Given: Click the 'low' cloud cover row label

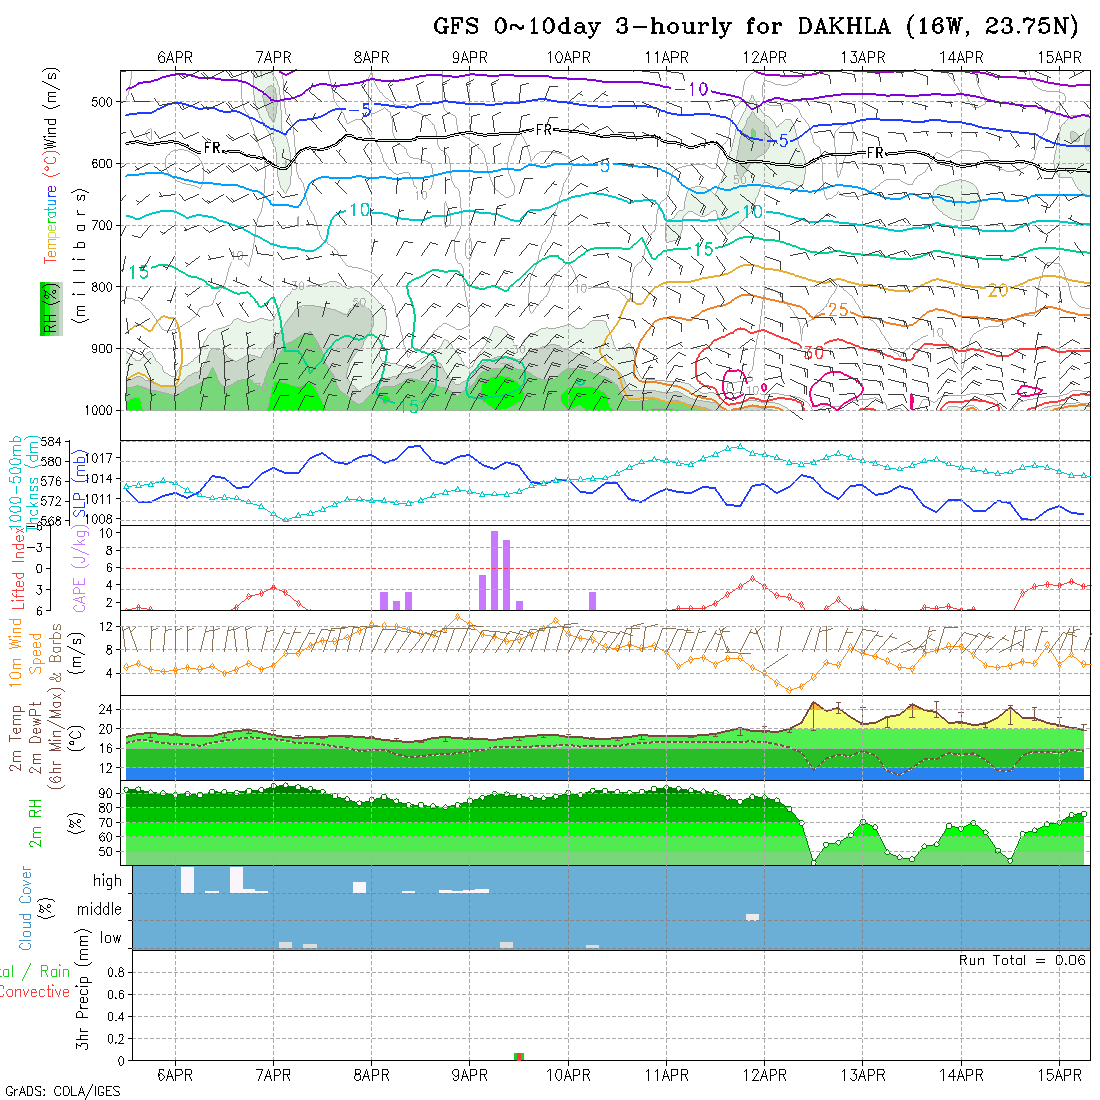Looking at the screenshot, I should coord(110,938).
